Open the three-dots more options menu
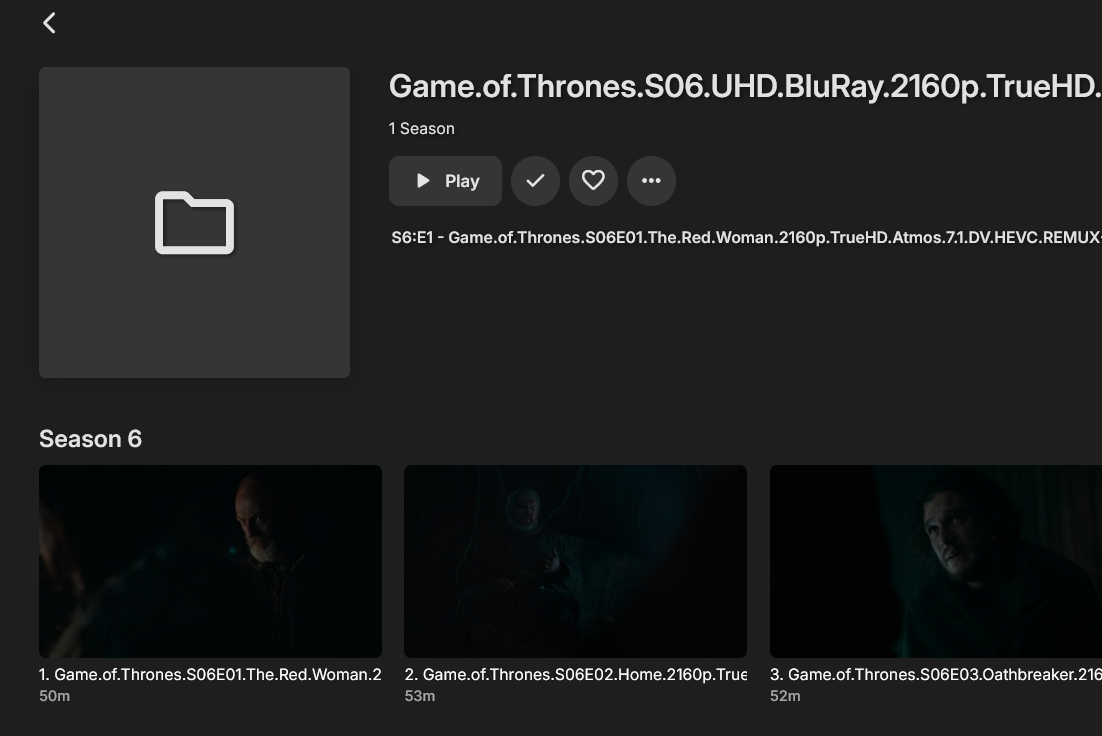Screen dimensions: 1102x736 point(651,181)
